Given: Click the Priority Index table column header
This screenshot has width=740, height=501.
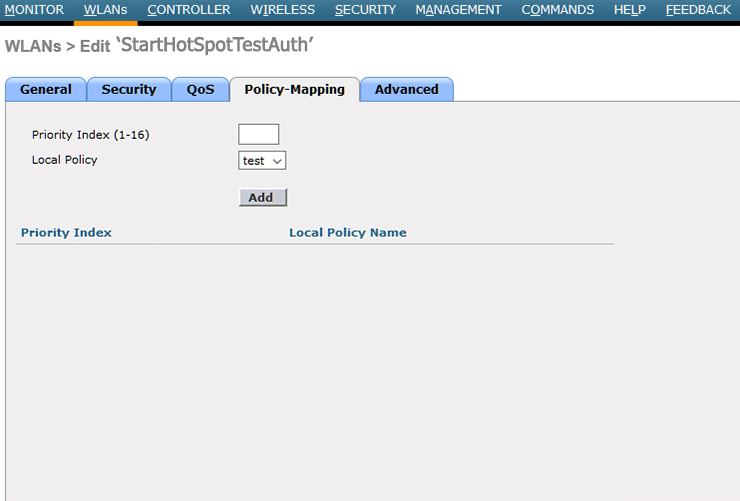Looking at the screenshot, I should [x=66, y=233].
